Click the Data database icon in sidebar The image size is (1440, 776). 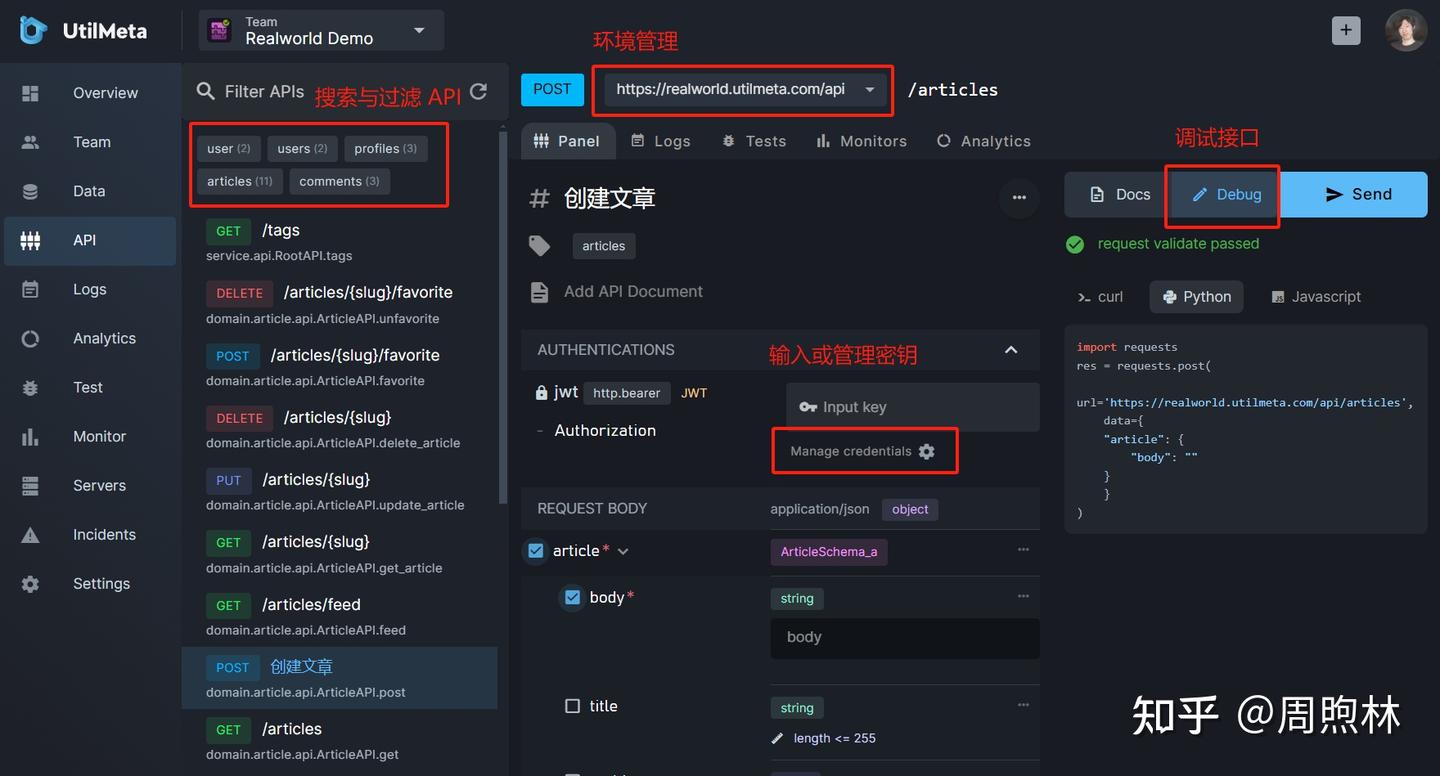pos(31,191)
